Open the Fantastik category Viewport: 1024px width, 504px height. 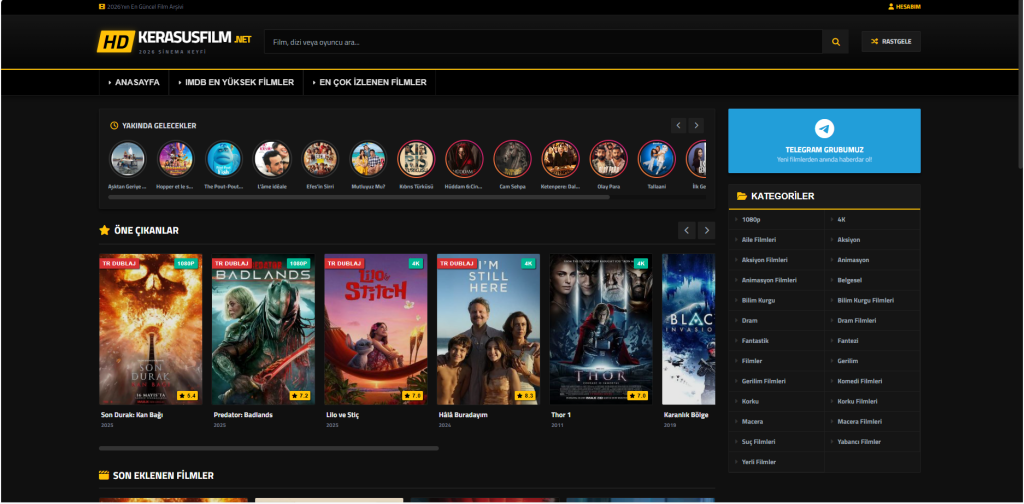755,341
